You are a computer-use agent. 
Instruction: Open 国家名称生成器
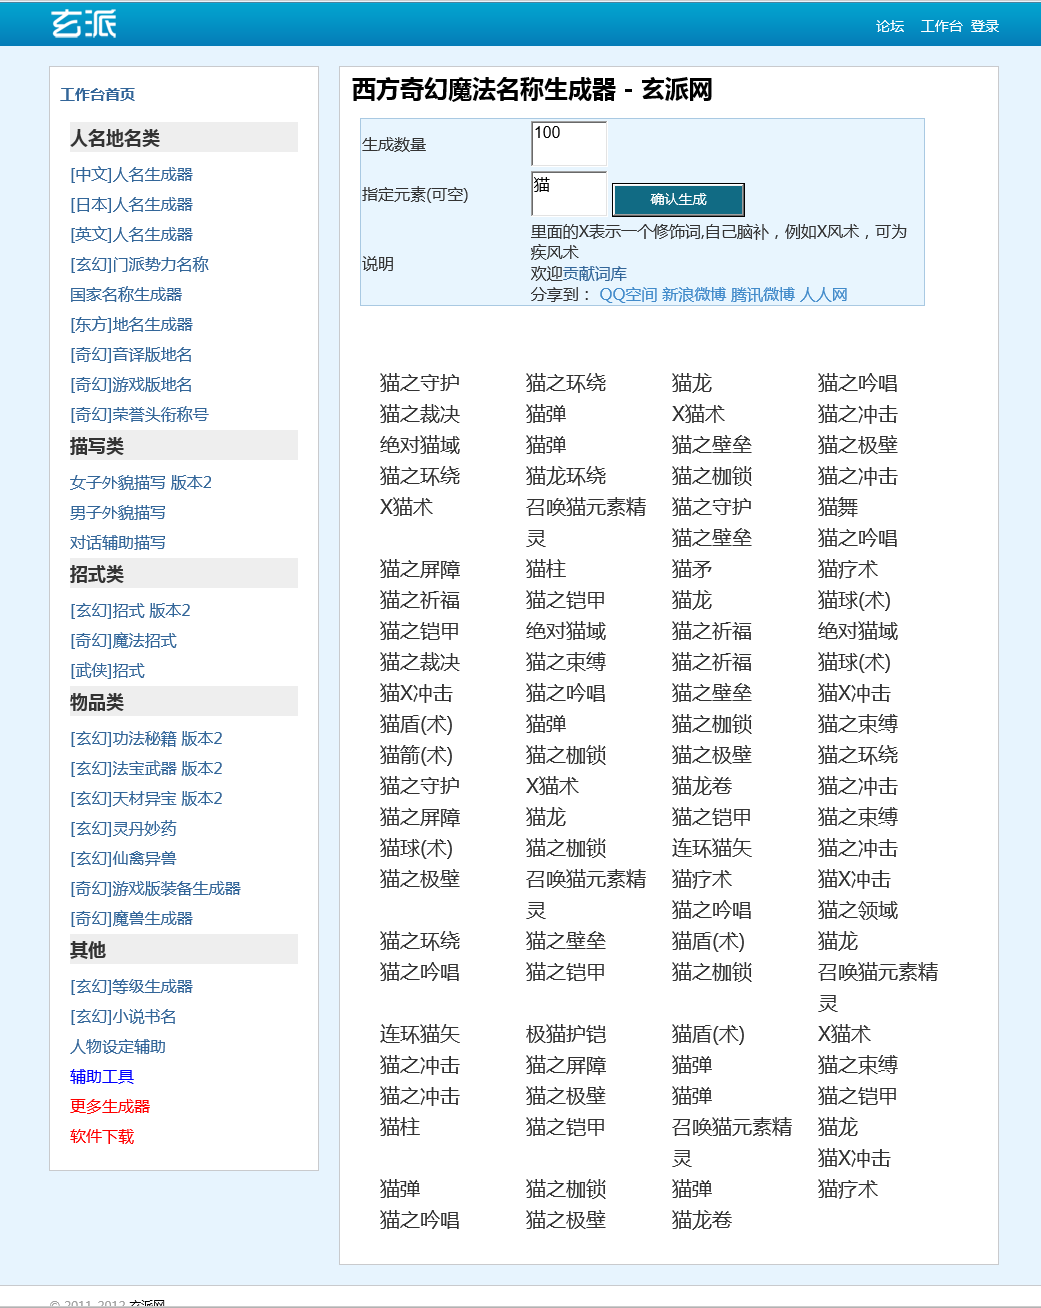point(126,294)
